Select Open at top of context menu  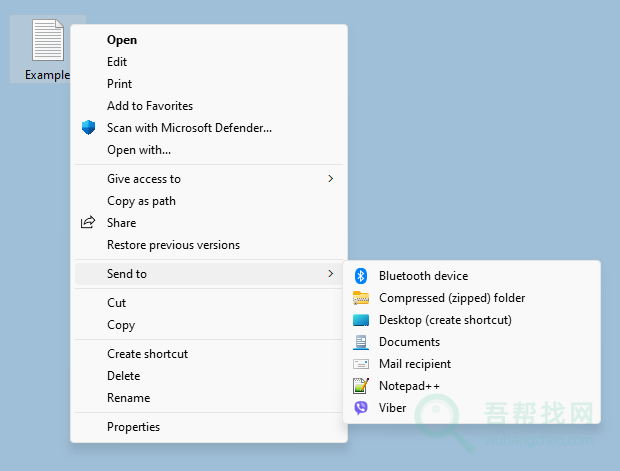click(x=122, y=40)
